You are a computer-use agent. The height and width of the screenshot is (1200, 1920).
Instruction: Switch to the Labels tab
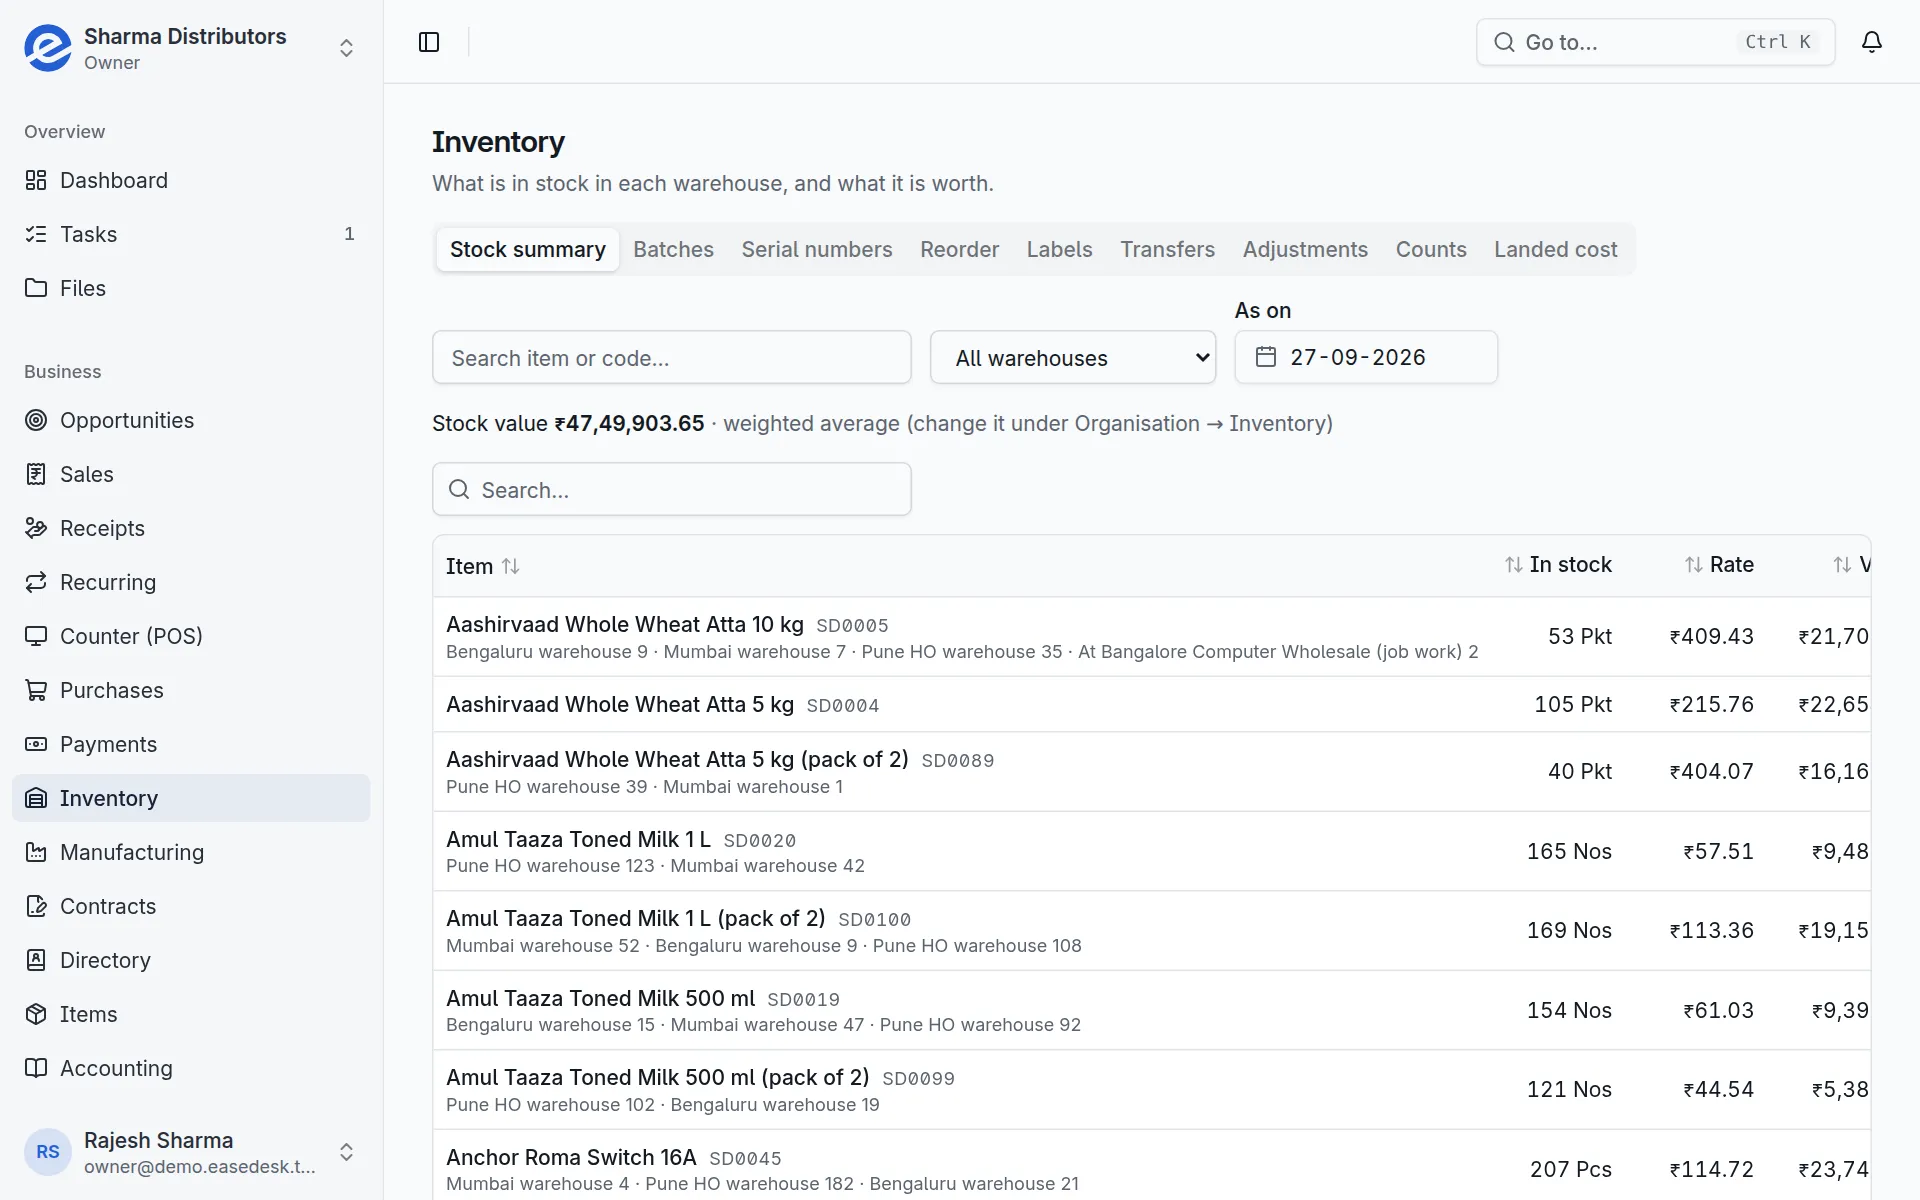[x=1059, y=250]
